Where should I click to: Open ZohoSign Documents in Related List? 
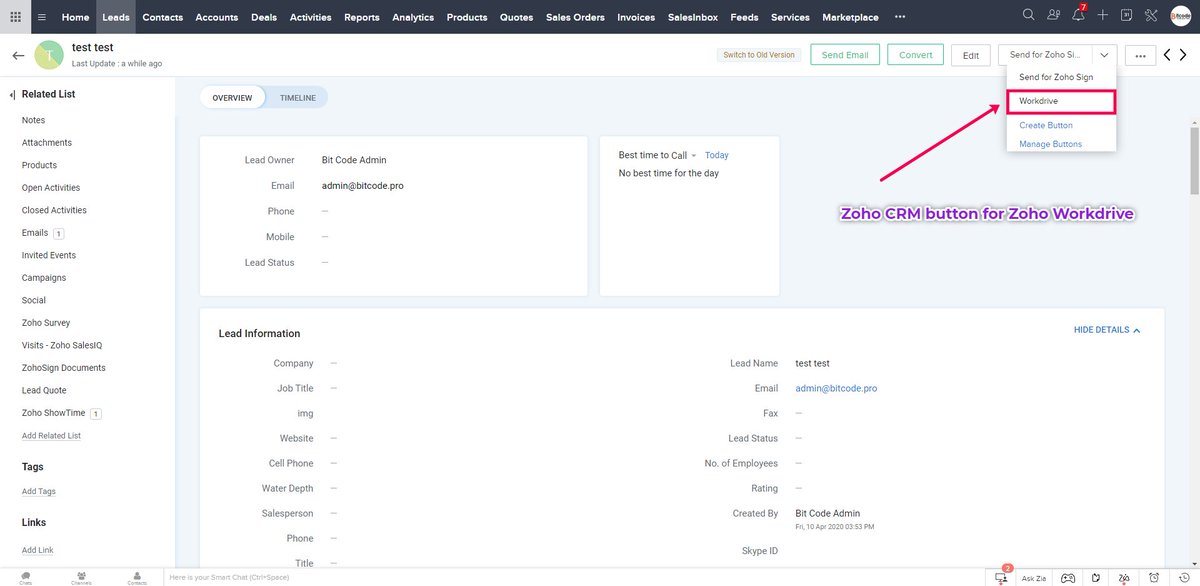64,368
